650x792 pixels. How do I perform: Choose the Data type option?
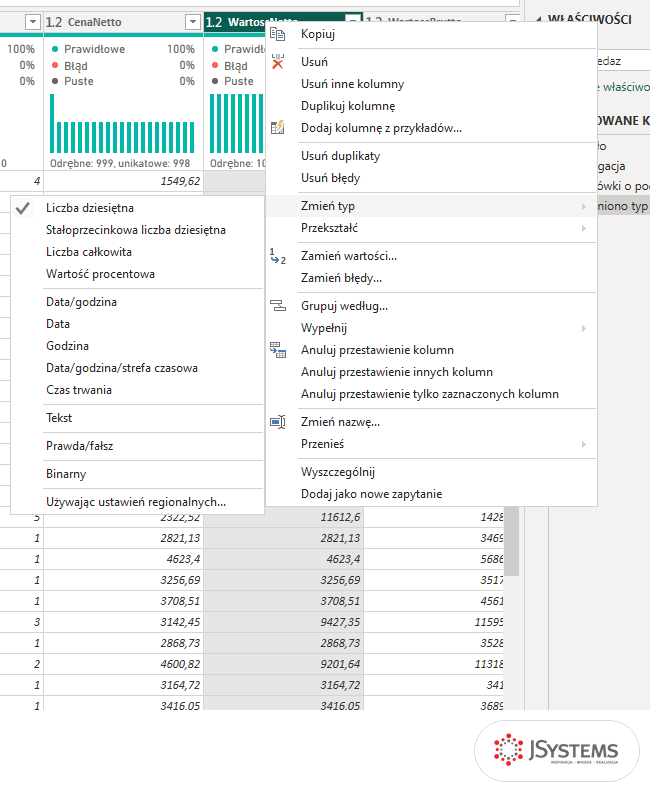(137, 324)
